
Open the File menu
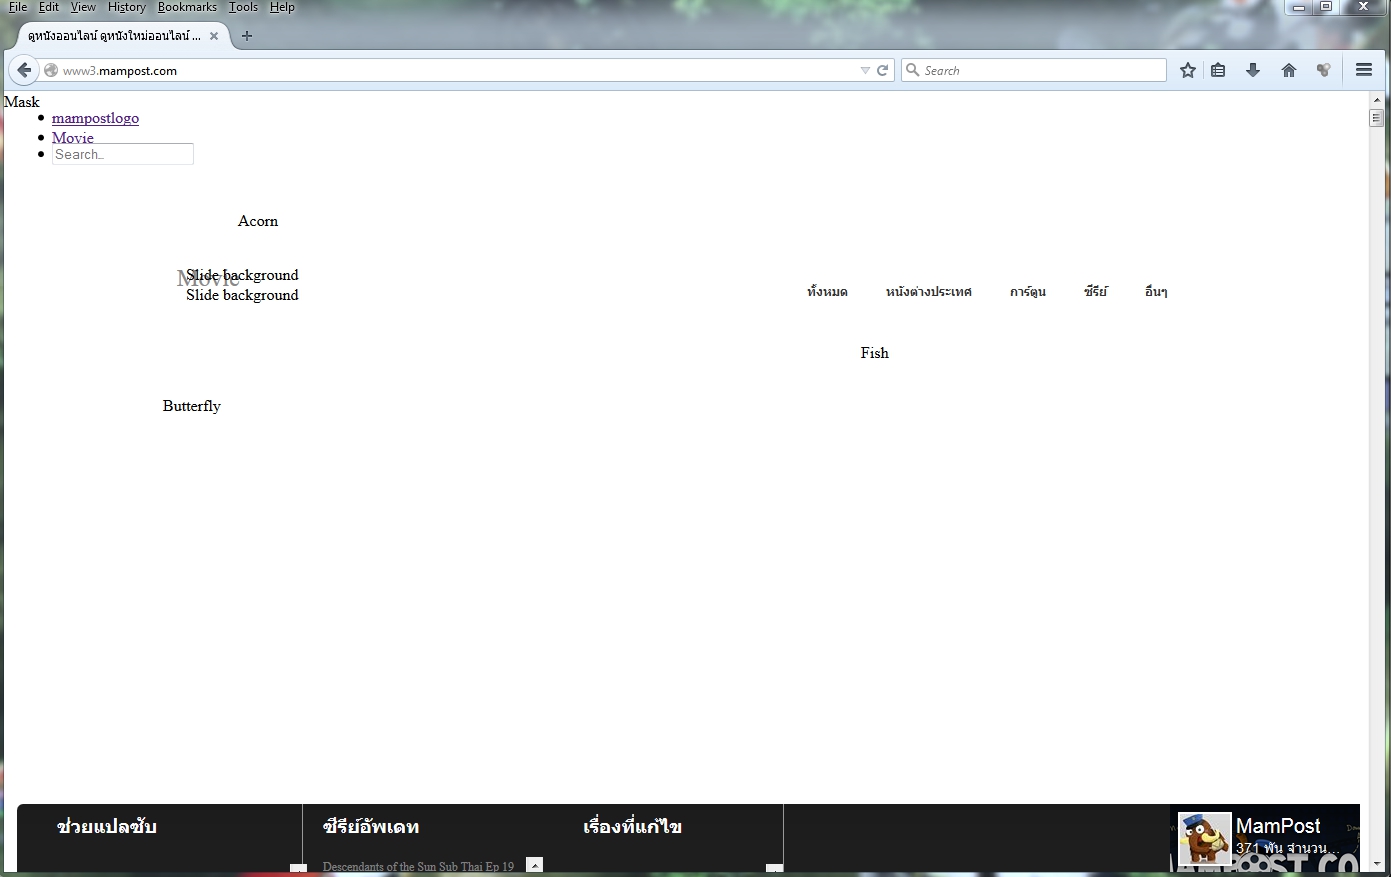coord(18,7)
